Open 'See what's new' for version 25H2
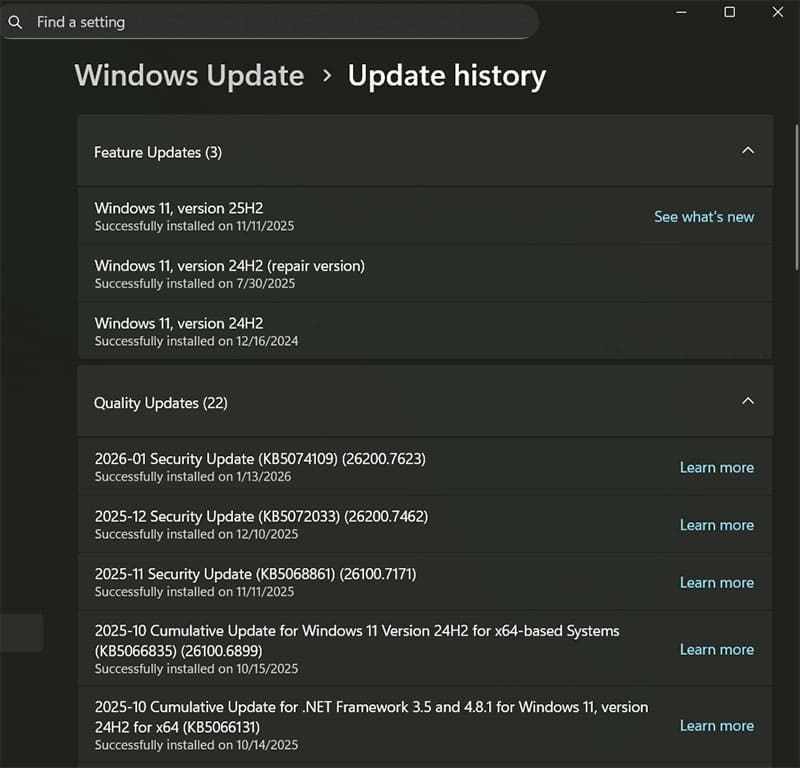Image resolution: width=800 pixels, height=768 pixels. (704, 217)
